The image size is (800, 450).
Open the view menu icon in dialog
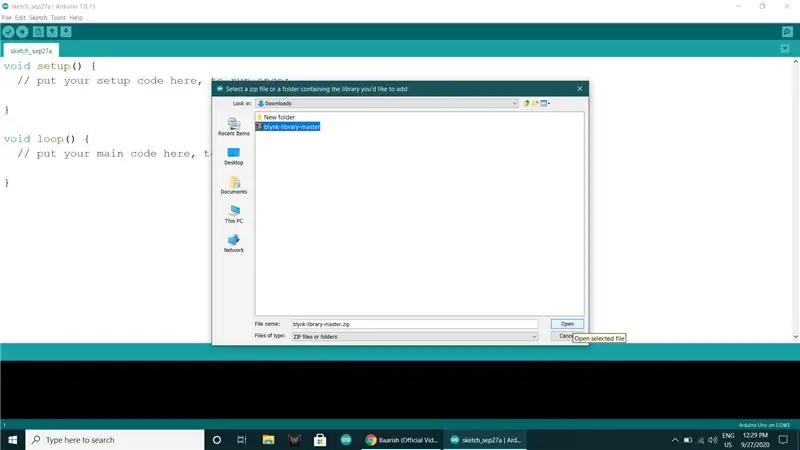545,103
